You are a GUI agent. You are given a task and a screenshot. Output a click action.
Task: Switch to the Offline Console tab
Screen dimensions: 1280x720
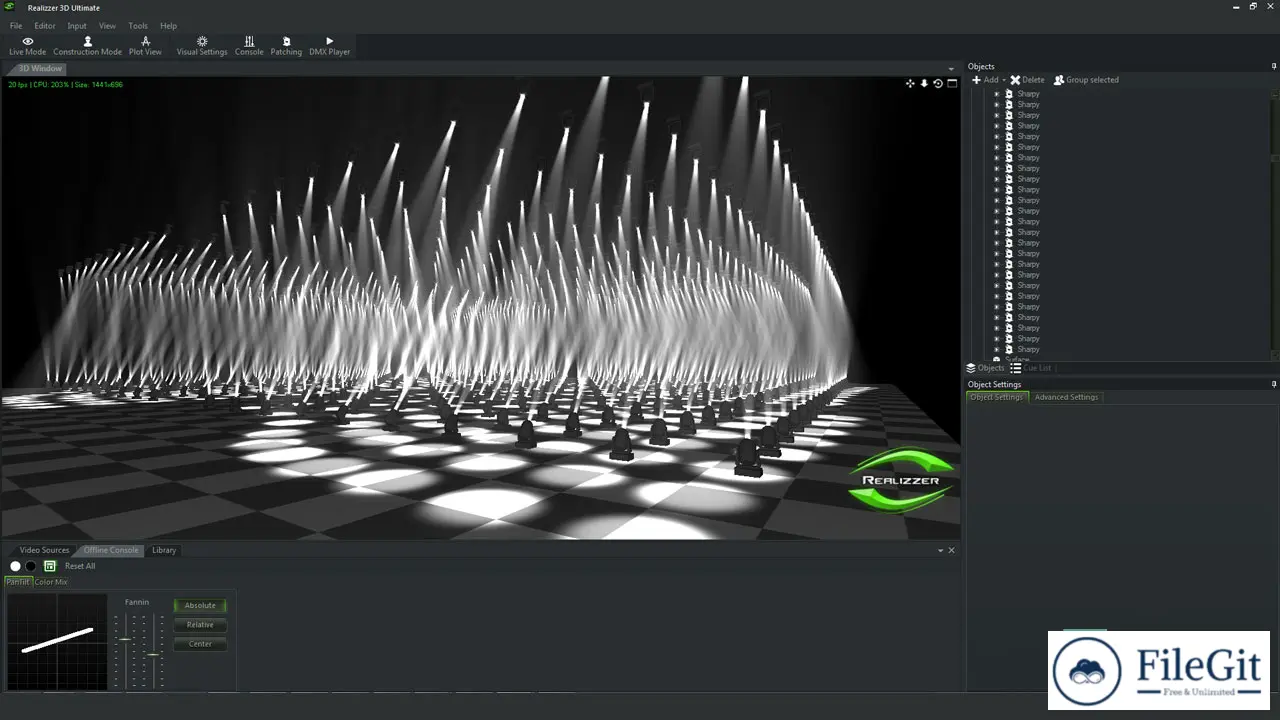[111, 550]
